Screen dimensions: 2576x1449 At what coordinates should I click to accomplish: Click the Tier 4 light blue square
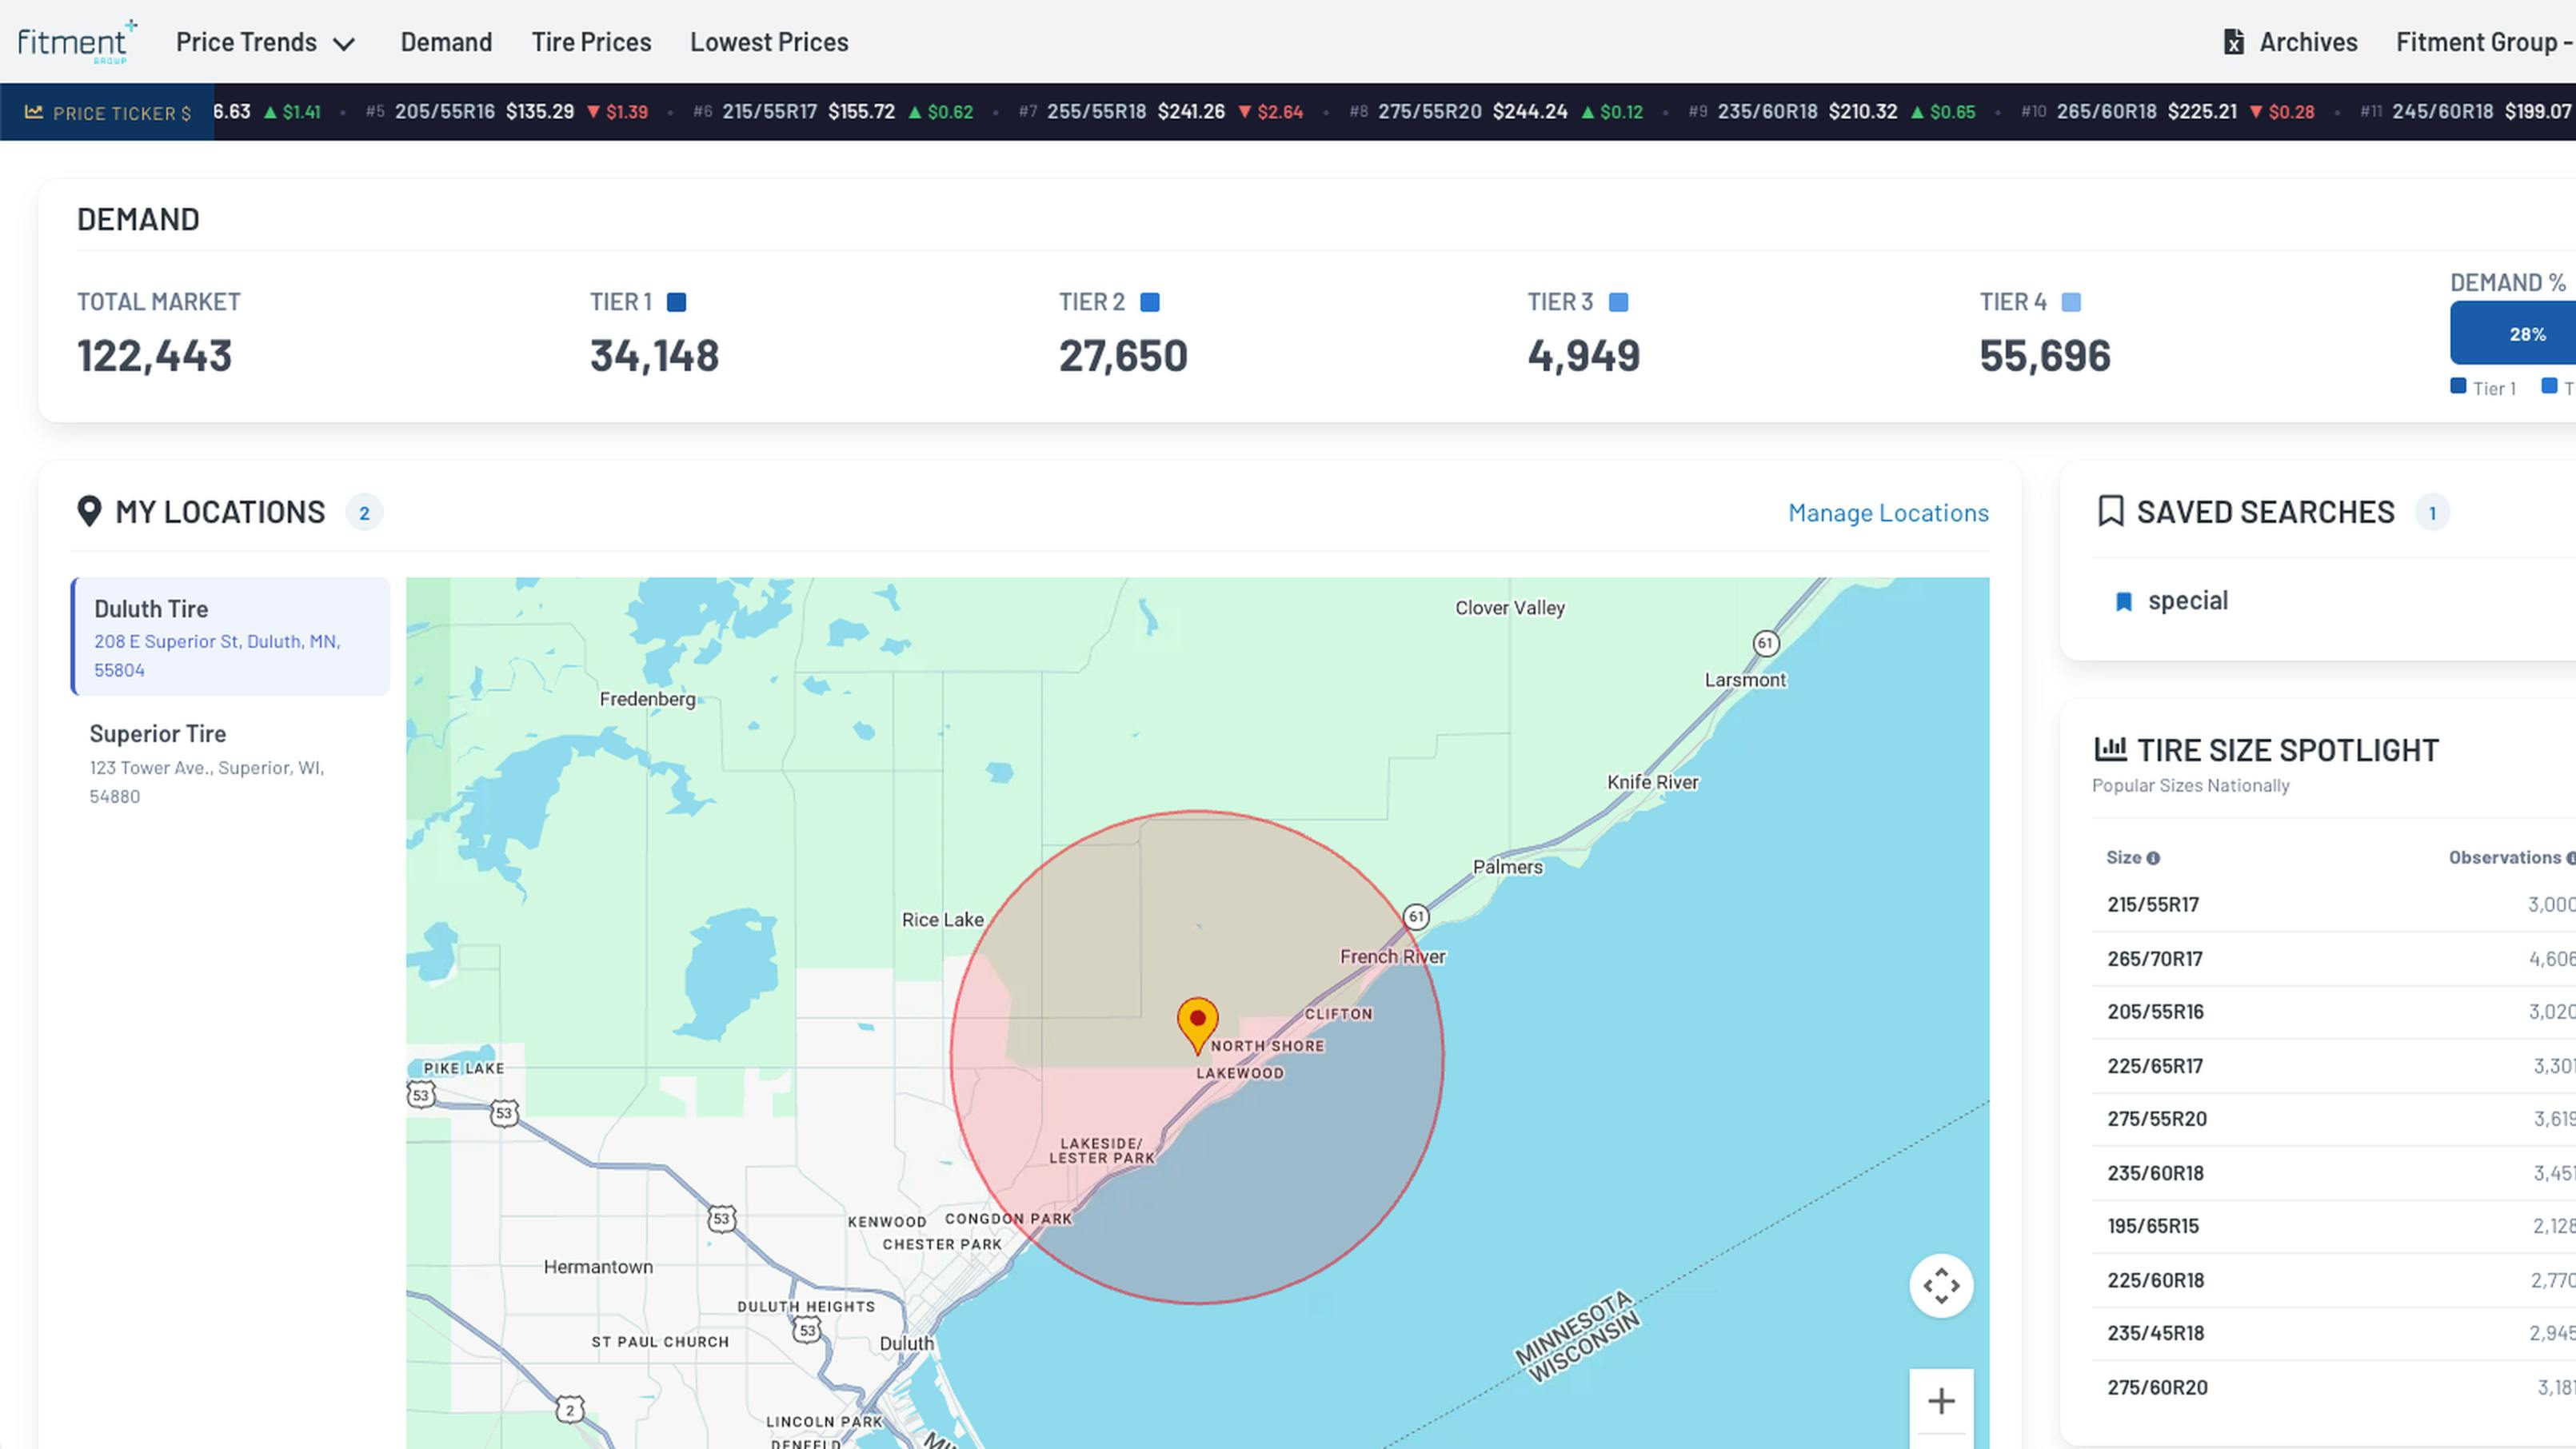(x=2071, y=302)
